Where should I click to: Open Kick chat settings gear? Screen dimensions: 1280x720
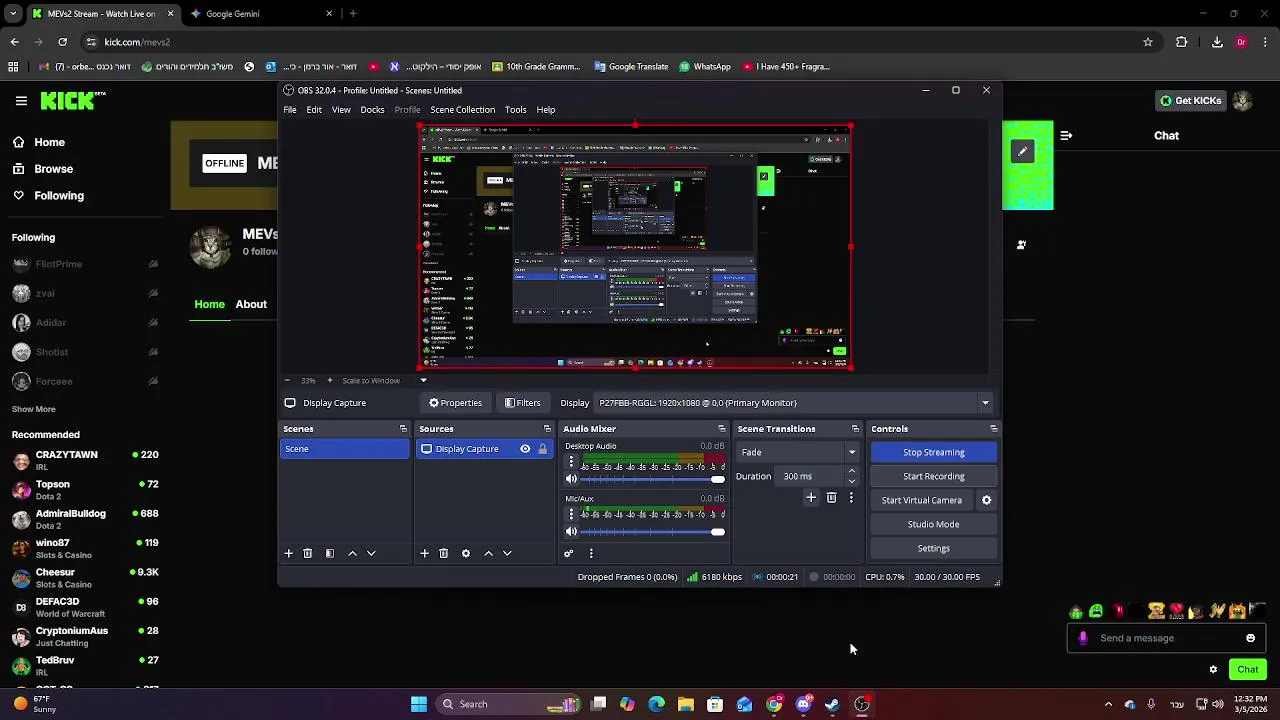1214,669
